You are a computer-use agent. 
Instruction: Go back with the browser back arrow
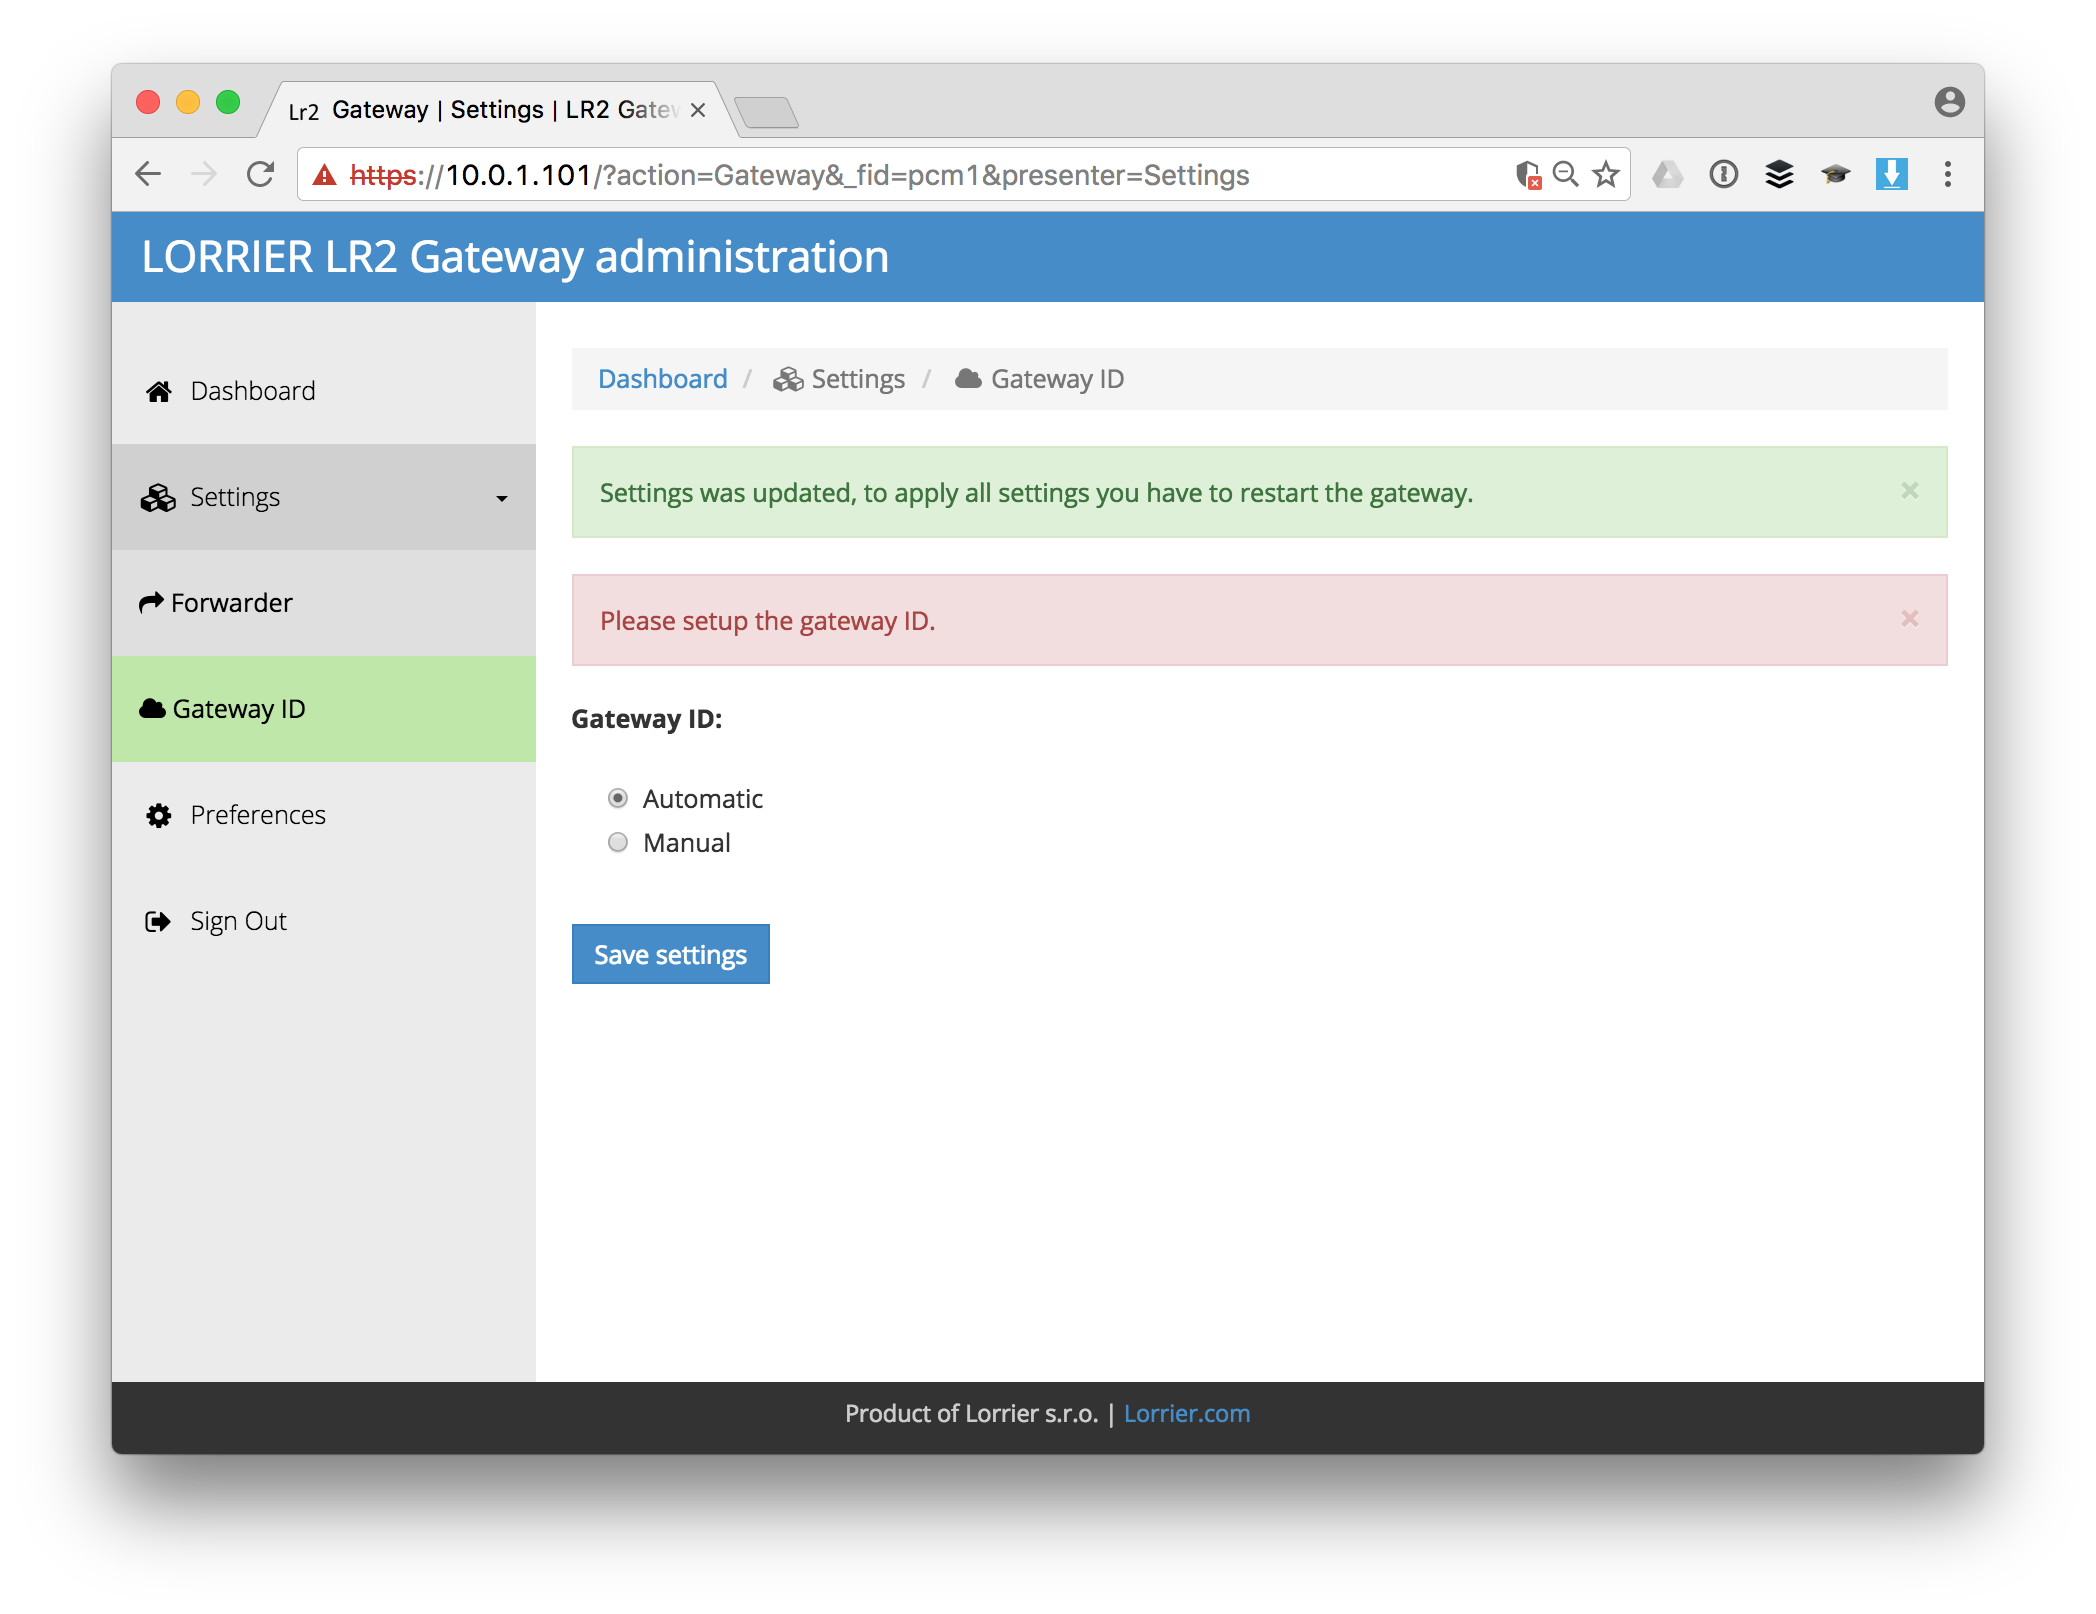149,174
